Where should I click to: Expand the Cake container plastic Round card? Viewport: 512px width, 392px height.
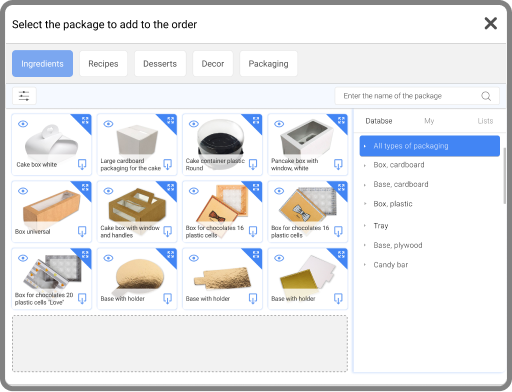(256, 120)
